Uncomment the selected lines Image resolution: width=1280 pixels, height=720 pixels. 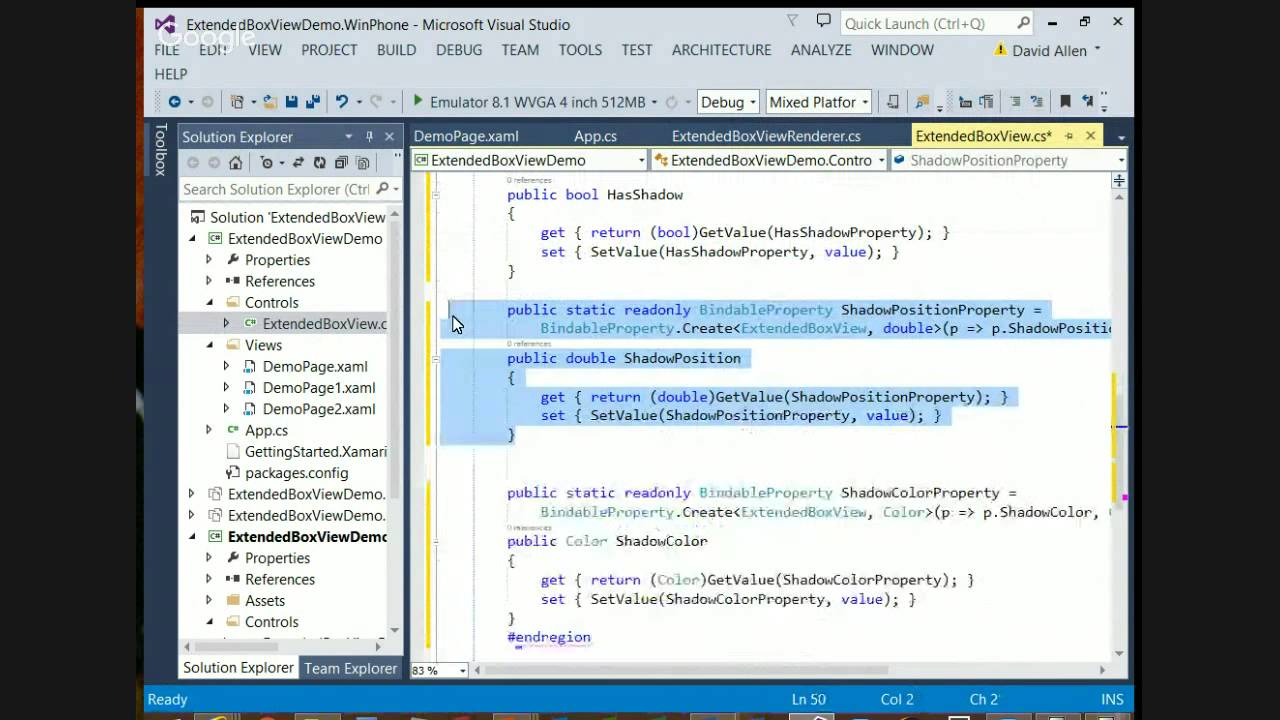(1037, 102)
